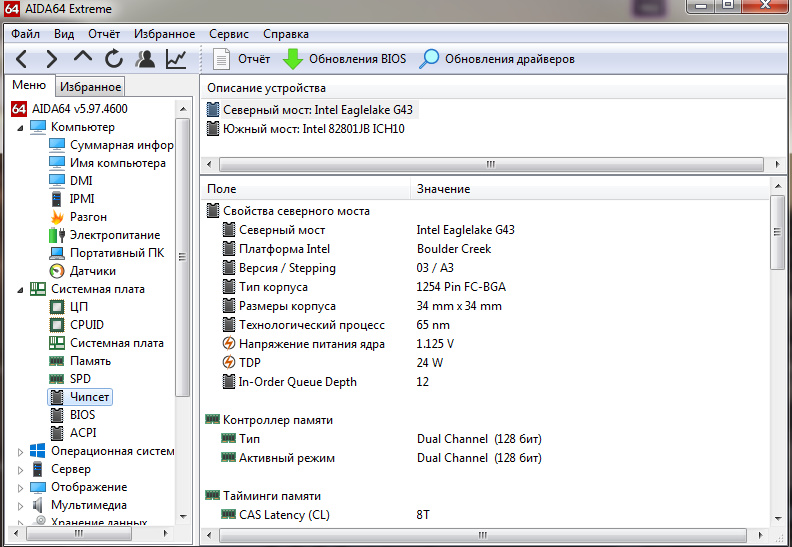Refresh the current page icon

[114, 59]
